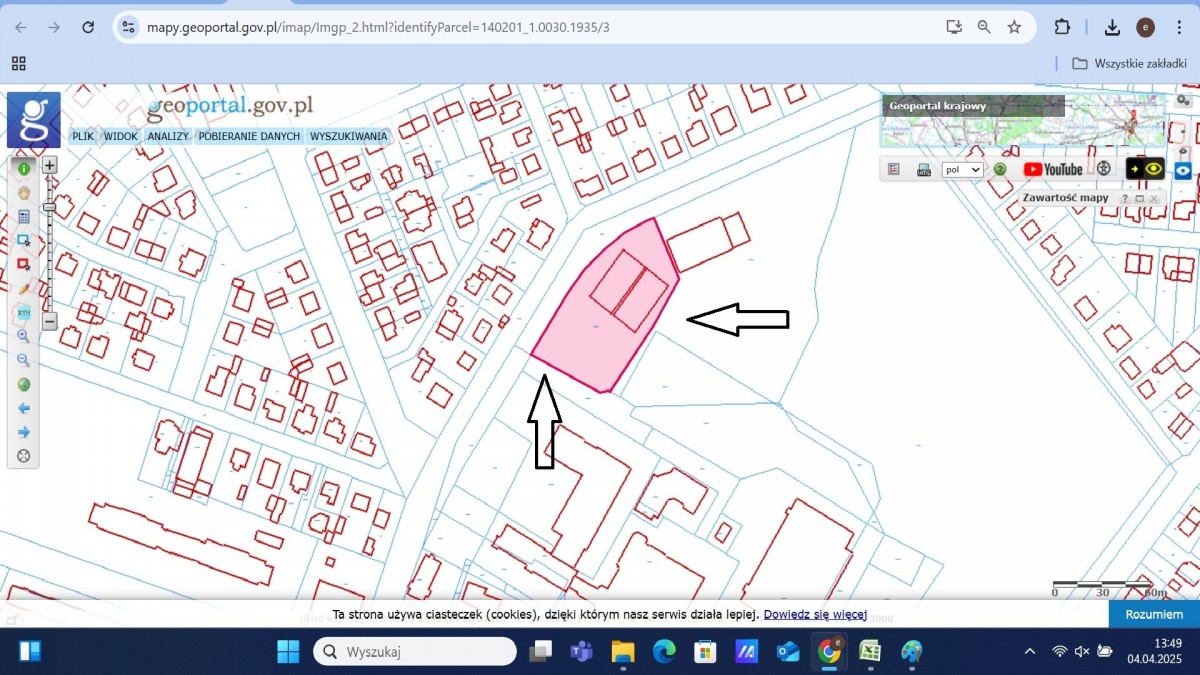1200x675 pixels.
Task: Open the pol language dropdown
Action: (x=963, y=170)
